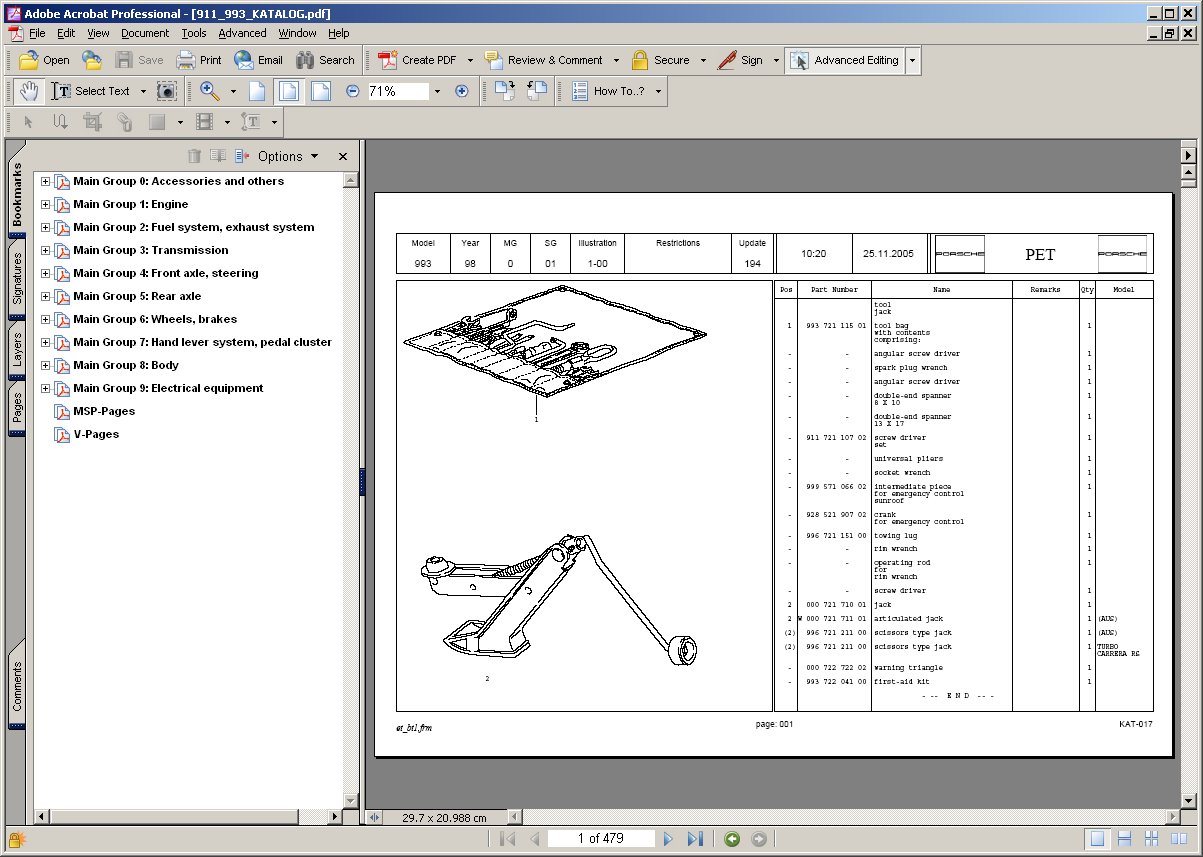Expand Main Group 3: Transmission bookmark
1203x857 pixels.
click(x=45, y=250)
